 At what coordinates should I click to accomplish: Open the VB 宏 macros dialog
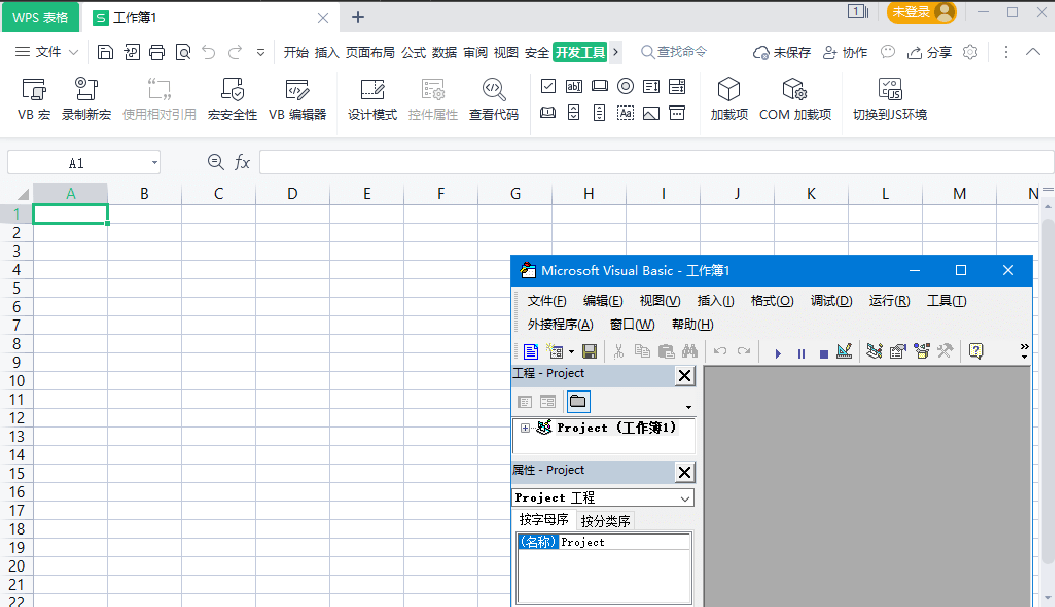coord(34,98)
